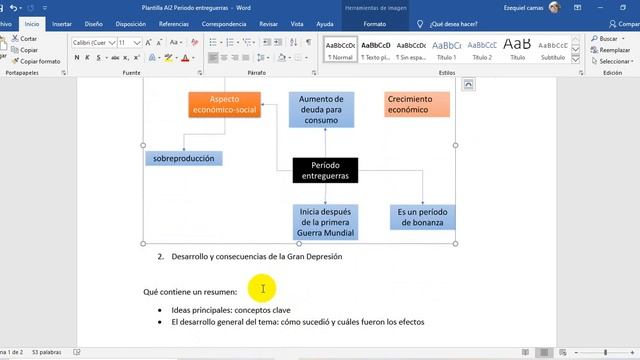Decrease indent icon in Párrafo group
The width and height of the screenshot is (640, 360).
click(x=267, y=42)
